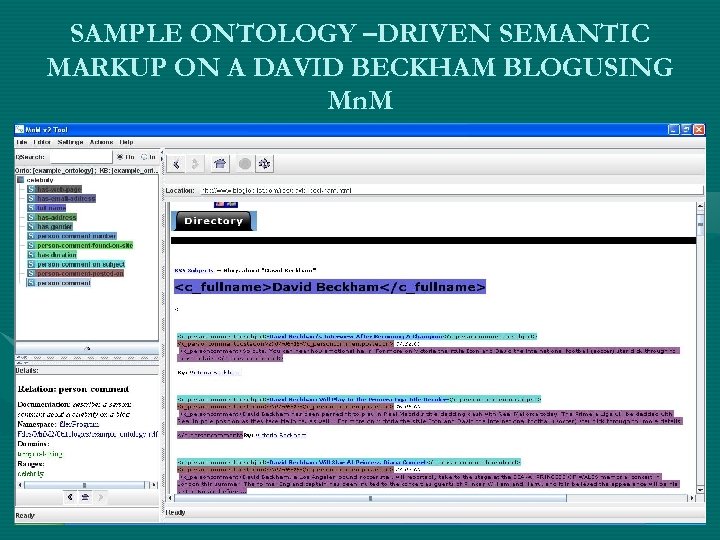
Task: Click the Ready status under the browser pane
Action: click(x=175, y=512)
